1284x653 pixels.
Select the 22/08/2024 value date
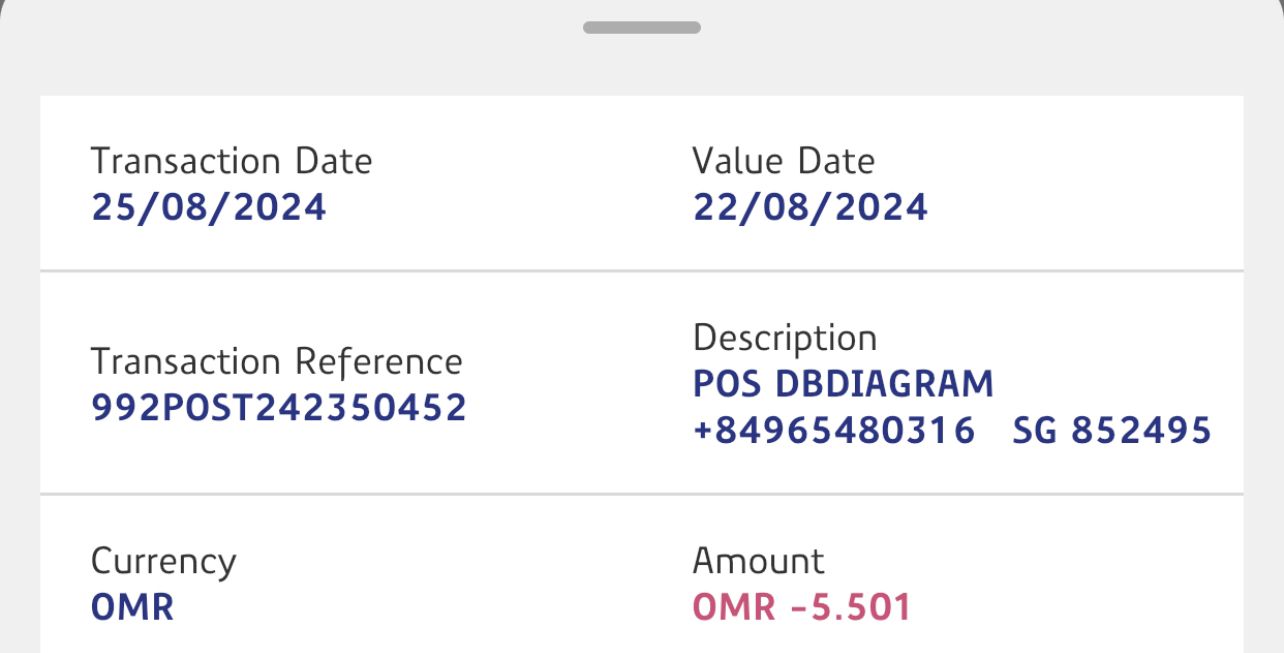pyautogui.click(x=810, y=207)
